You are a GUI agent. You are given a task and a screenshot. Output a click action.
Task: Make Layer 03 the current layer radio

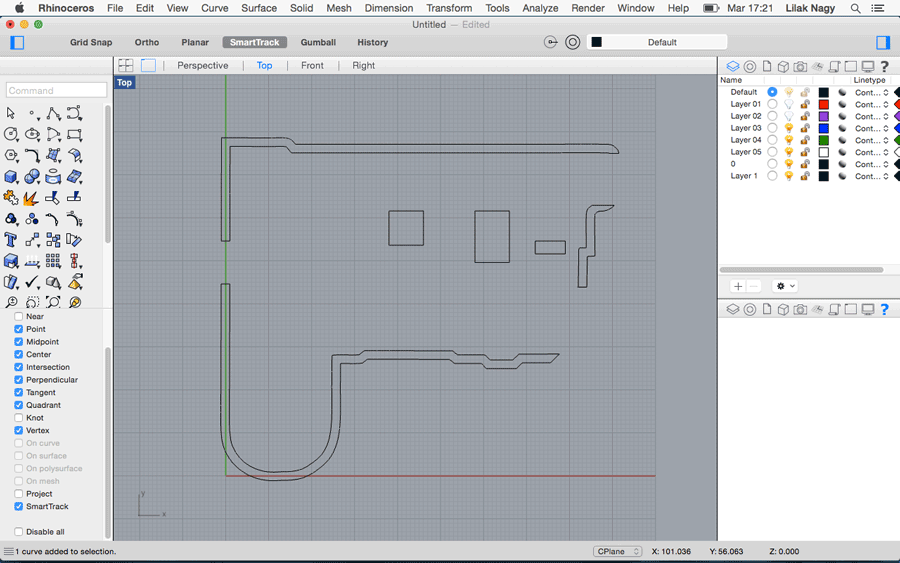[772, 128]
